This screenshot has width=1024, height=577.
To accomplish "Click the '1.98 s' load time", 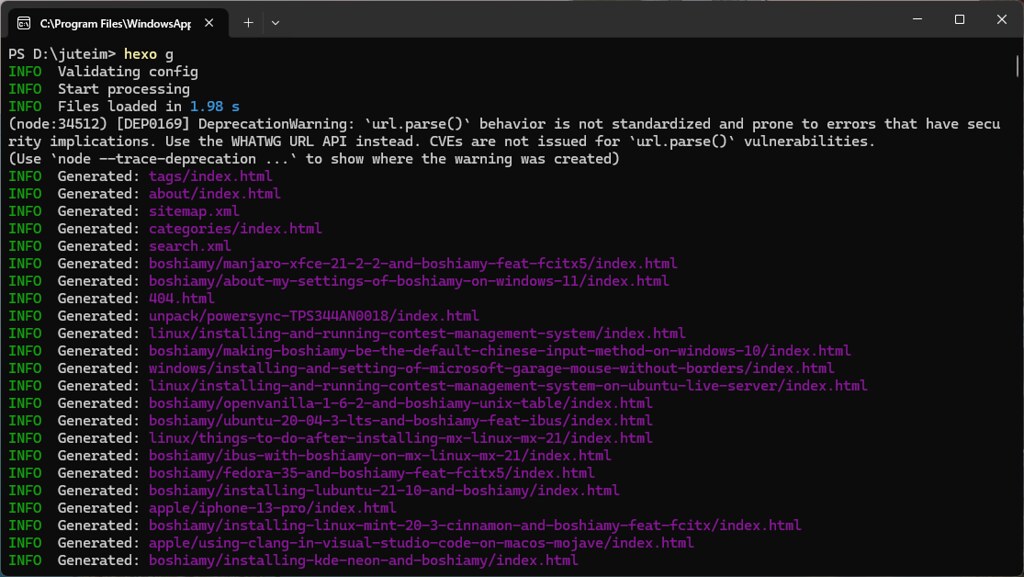I will 215,106.
